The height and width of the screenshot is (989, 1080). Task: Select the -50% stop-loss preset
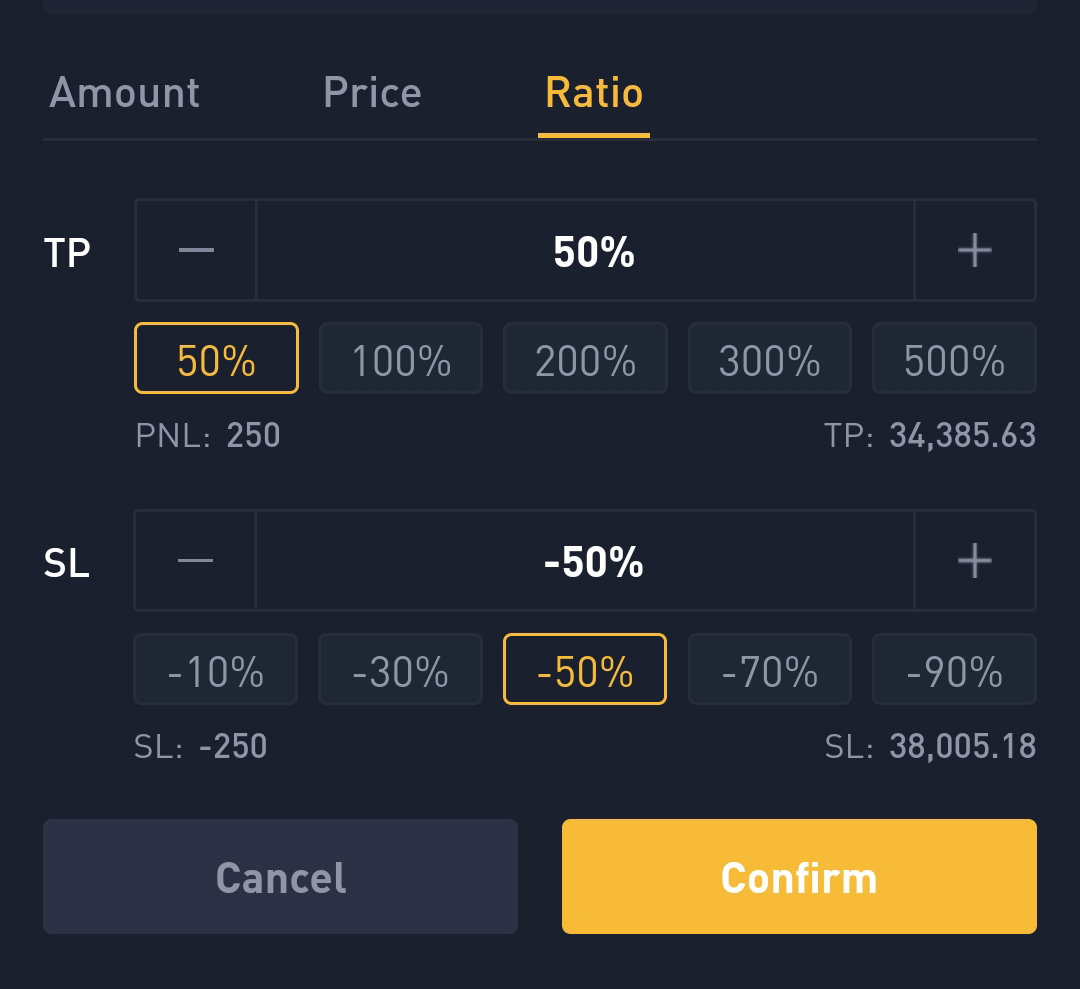(x=585, y=669)
